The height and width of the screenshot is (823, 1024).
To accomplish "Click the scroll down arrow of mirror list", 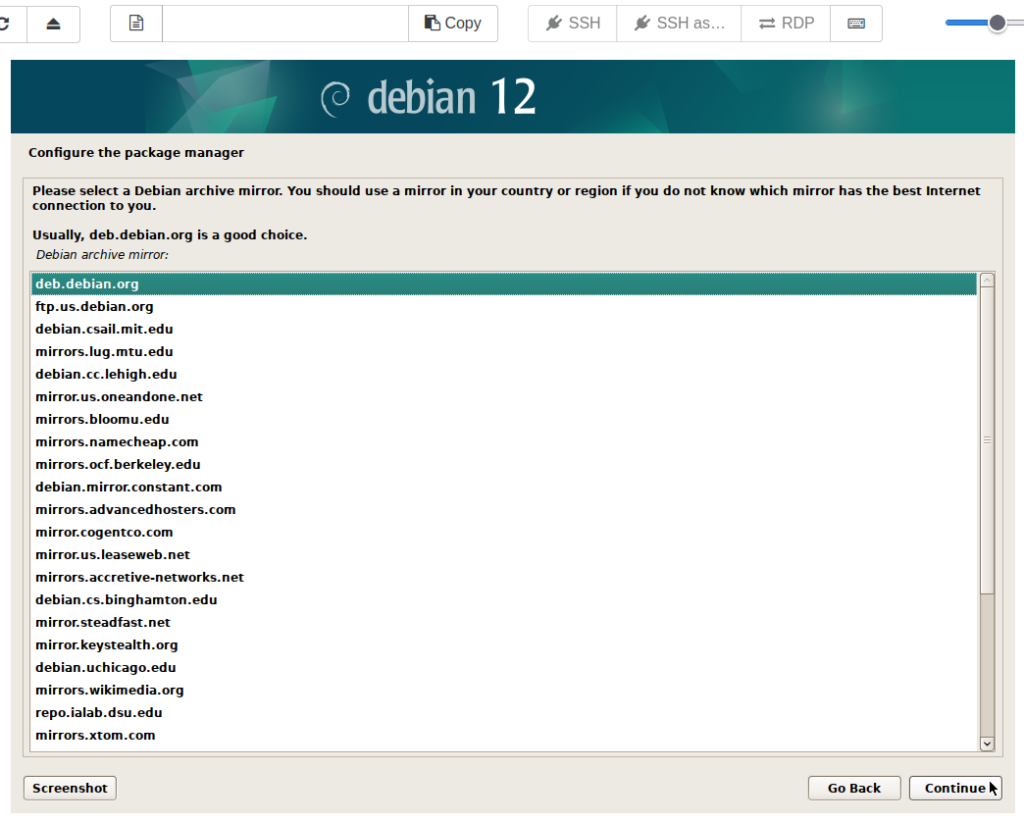I will [987, 743].
